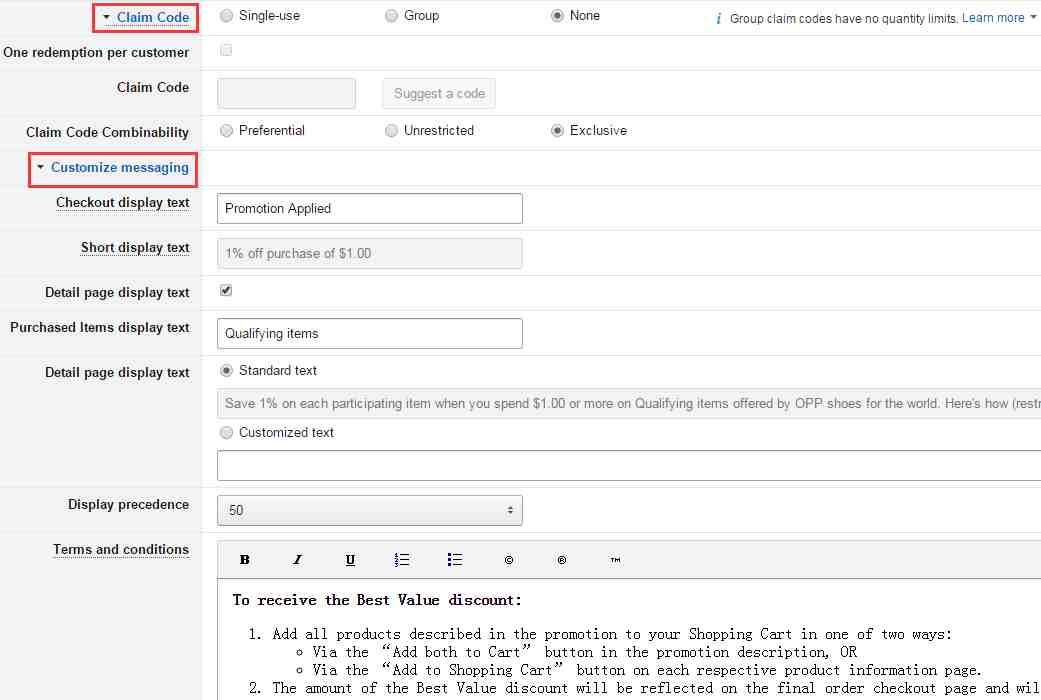This screenshot has width=1041, height=700.
Task: Select the Standard text radio option
Action: pyautogui.click(x=226, y=371)
